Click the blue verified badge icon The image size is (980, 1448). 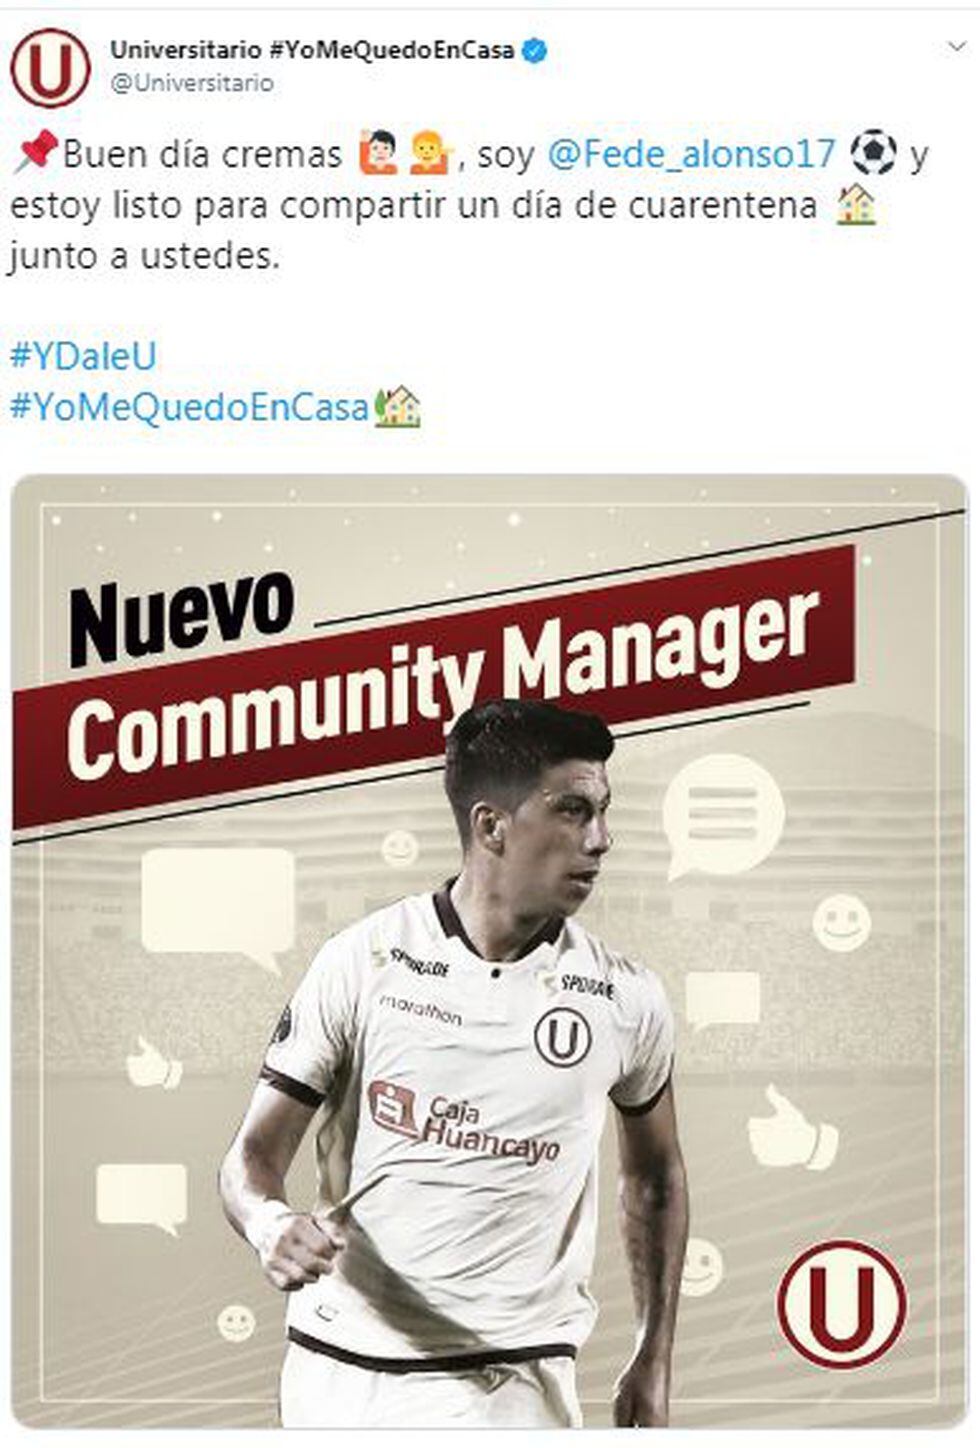click(535, 50)
